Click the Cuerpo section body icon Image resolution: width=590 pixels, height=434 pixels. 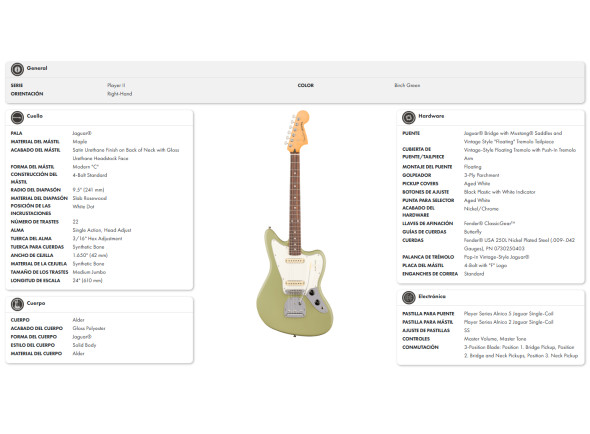[17, 304]
